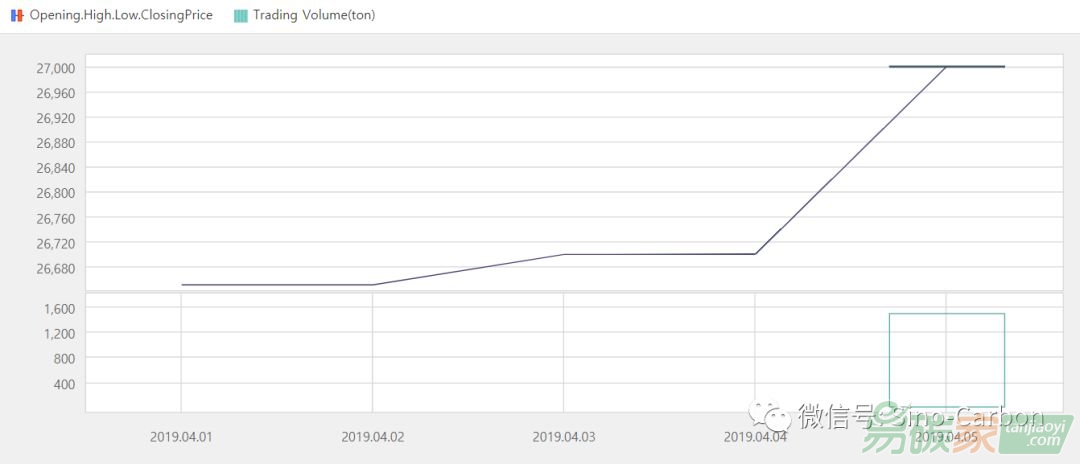Click the 400 volume axis label
The width and height of the screenshot is (1080, 464).
click(65, 384)
